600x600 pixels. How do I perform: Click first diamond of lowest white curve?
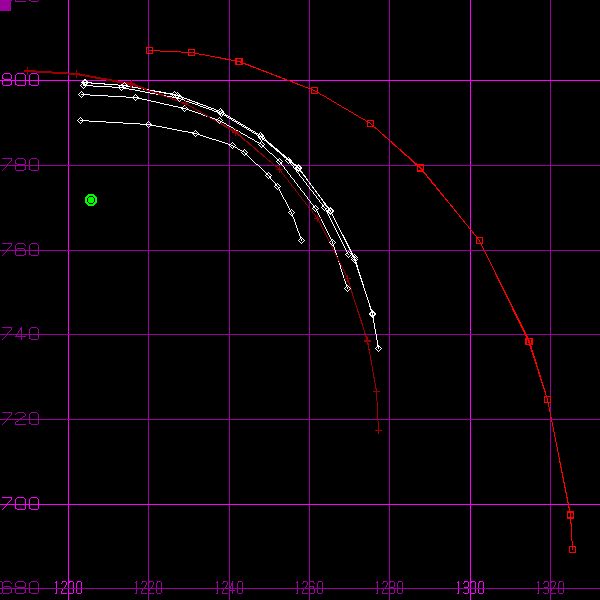(x=81, y=120)
